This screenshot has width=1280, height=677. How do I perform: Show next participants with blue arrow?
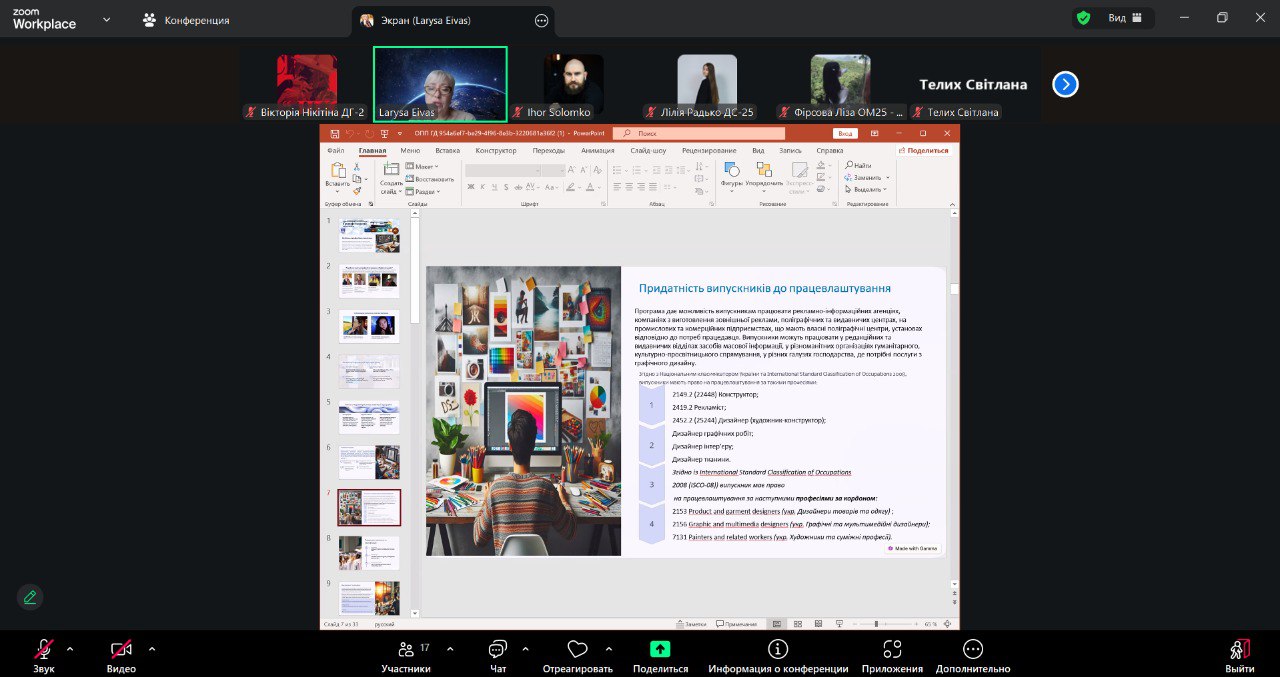[1065, 84]
